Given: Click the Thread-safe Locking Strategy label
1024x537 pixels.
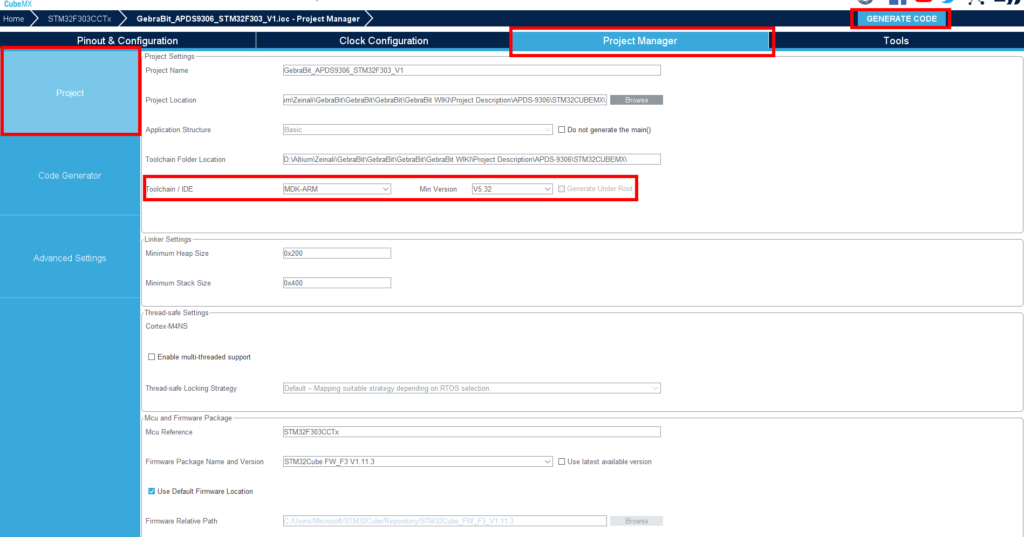Looking at the screenshot, I should click(191, 388).
